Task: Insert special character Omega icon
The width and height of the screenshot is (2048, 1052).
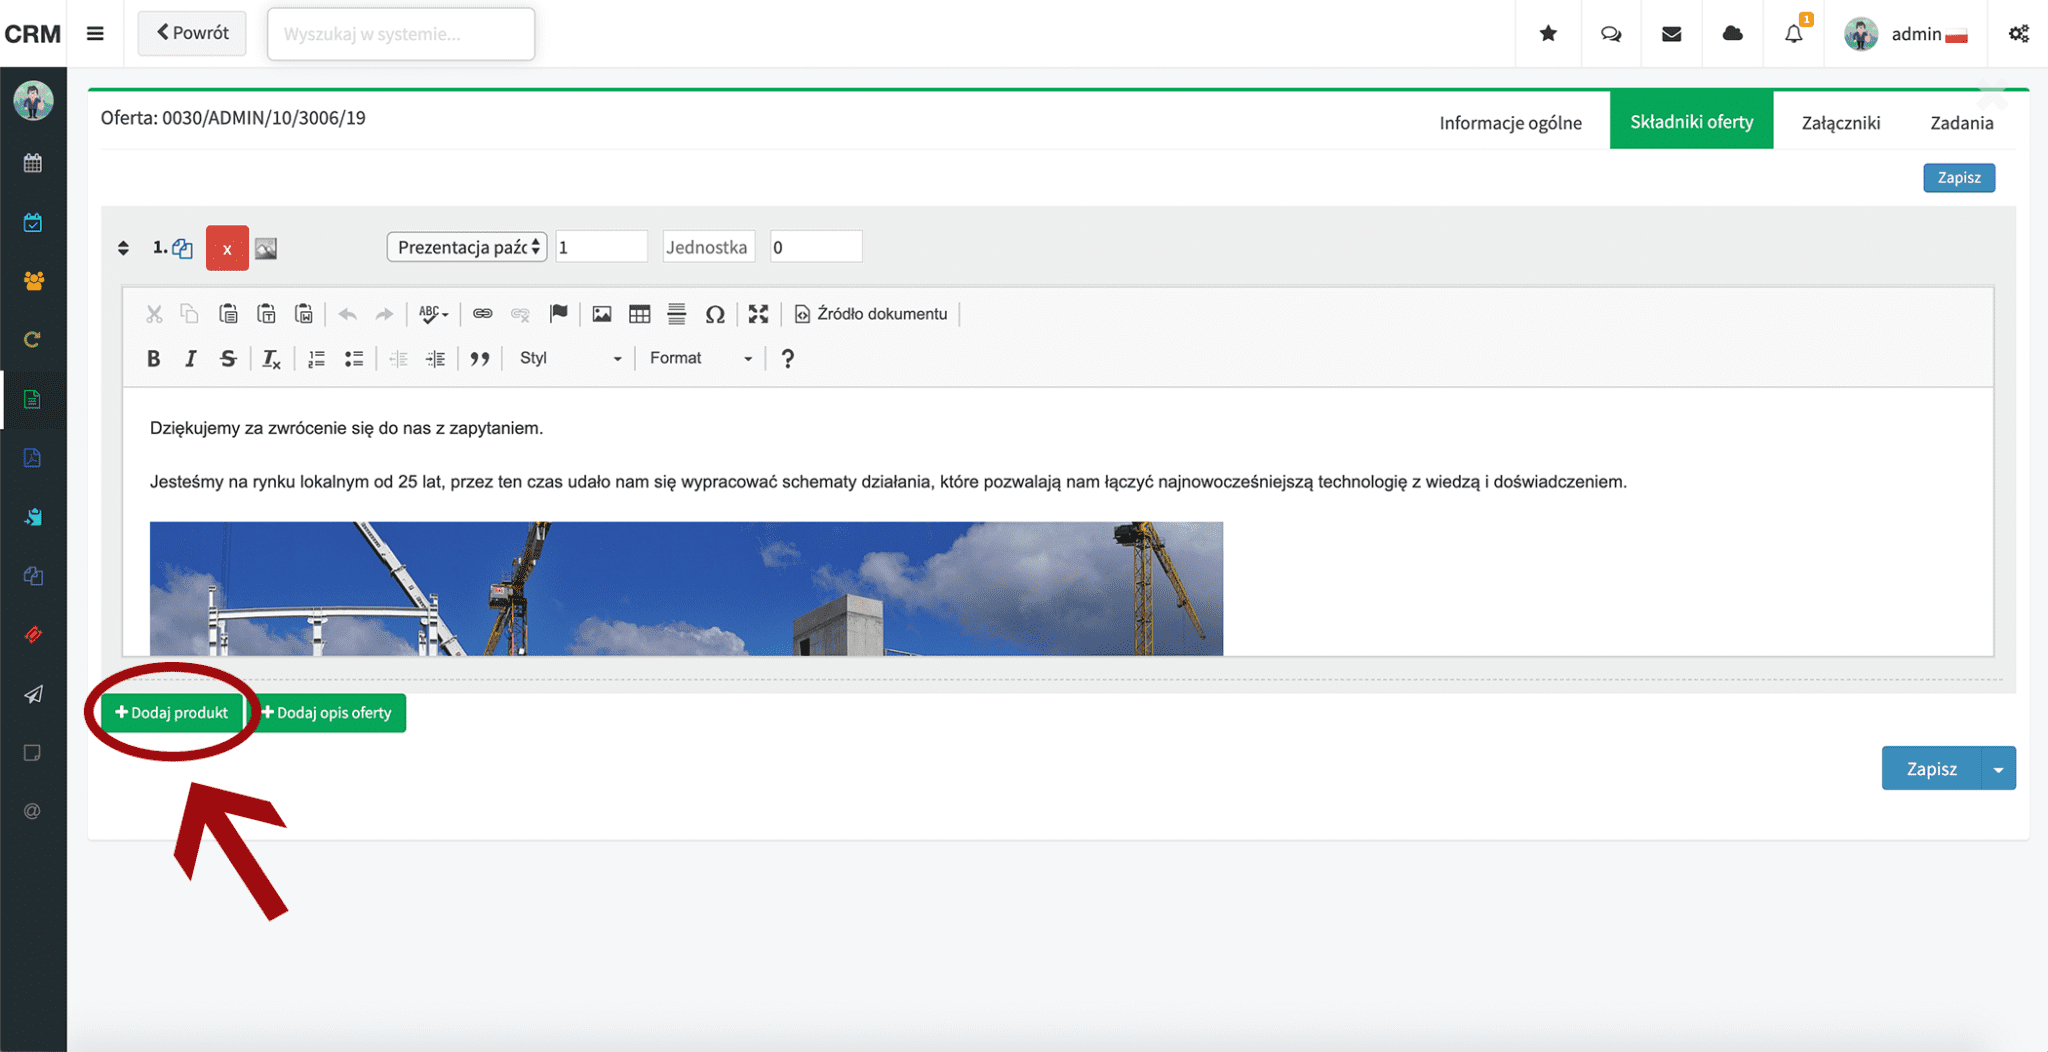Action: (714, 314)
